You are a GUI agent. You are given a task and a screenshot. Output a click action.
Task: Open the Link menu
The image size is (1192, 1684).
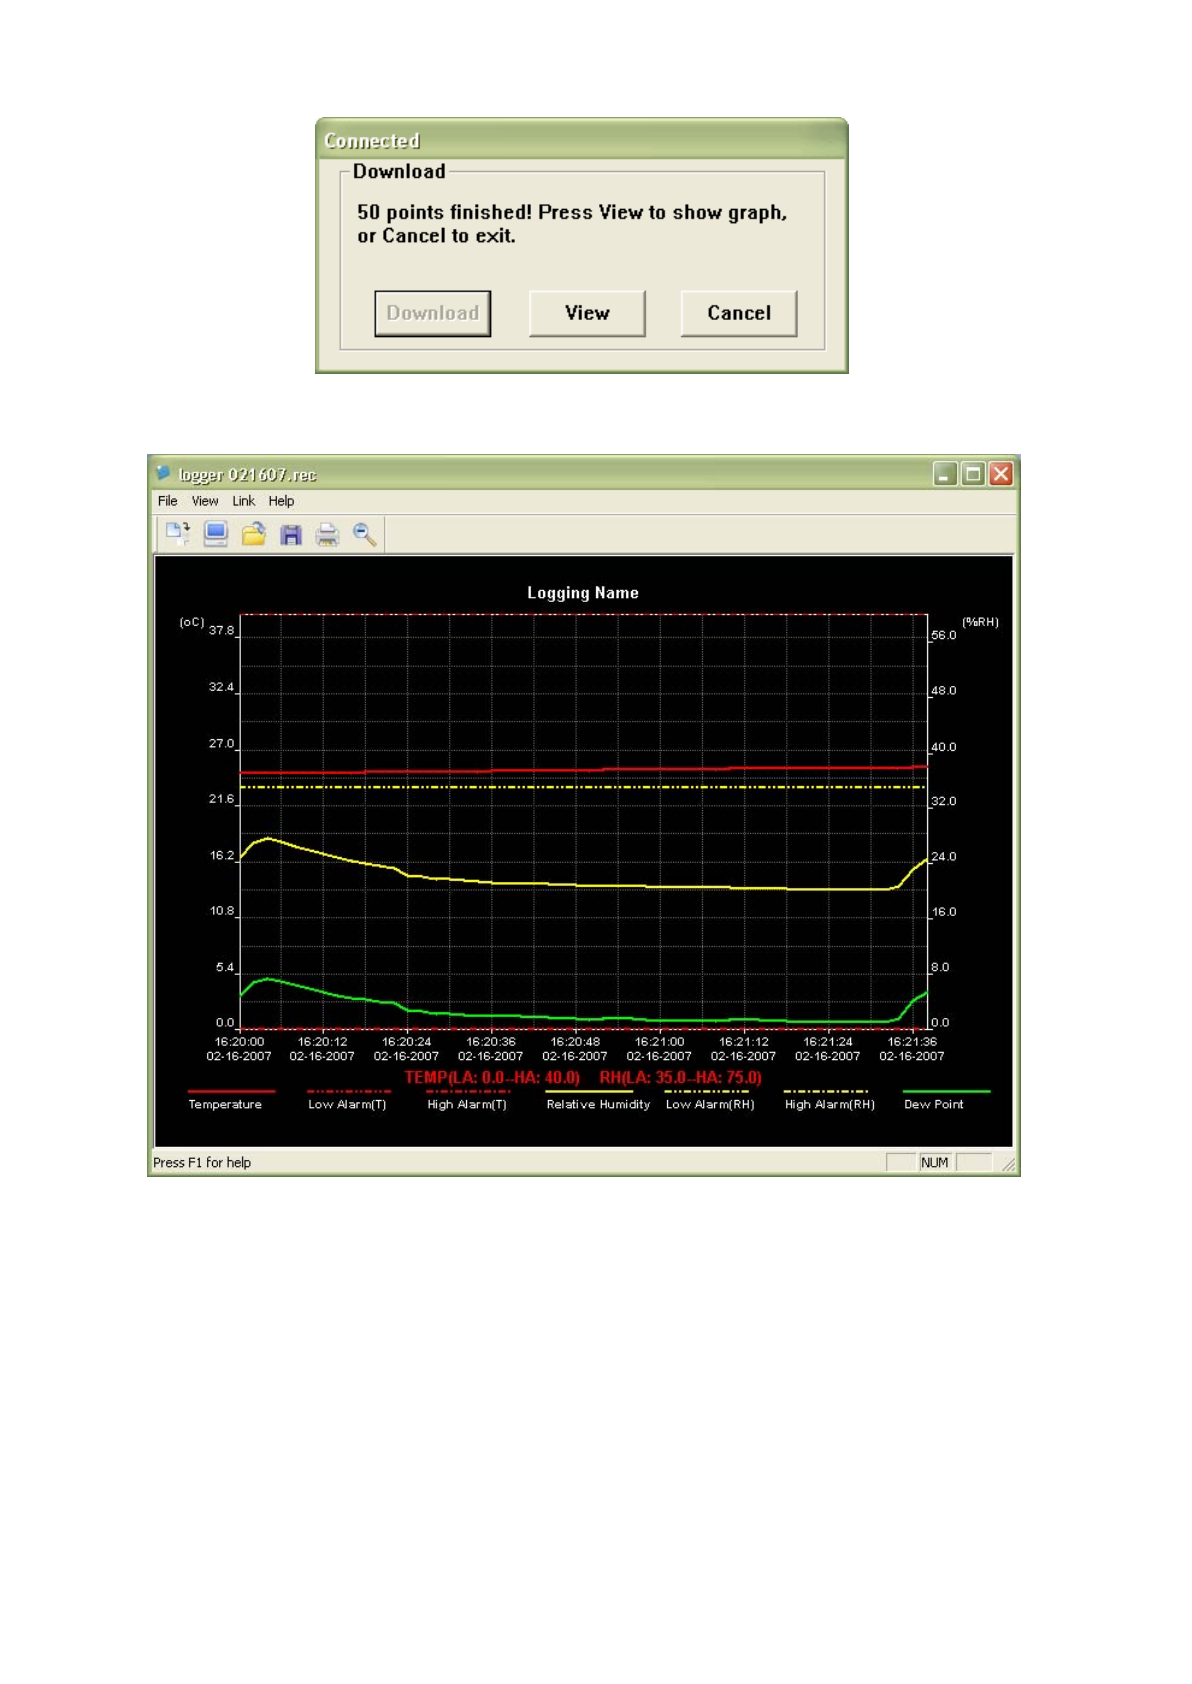(x=243, y=501)
